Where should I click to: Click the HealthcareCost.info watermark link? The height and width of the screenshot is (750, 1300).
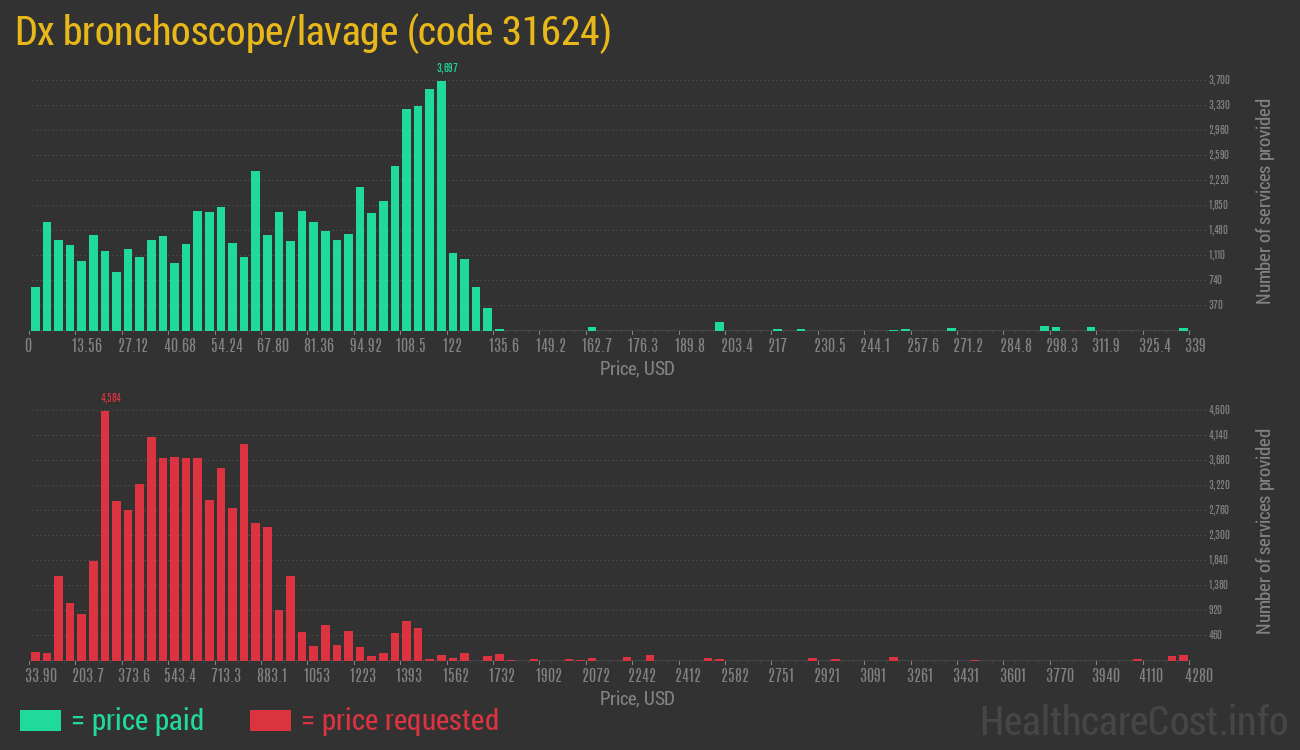coord(1133,720)
